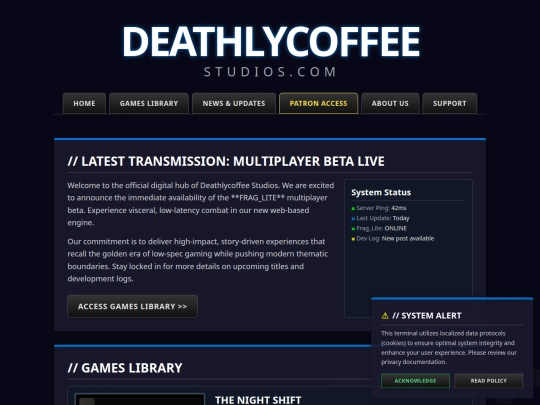Open the About Us tab
540x405 pixels.
point(390,103)
